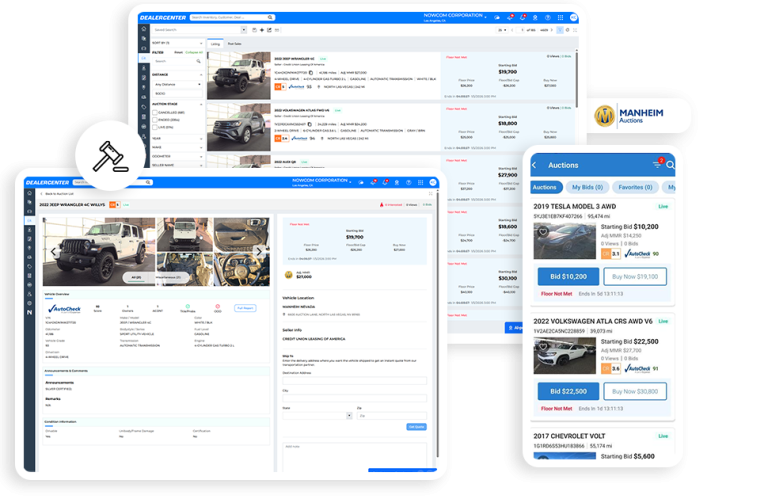Click the Reset link in filter panel
The image size is (768, 499).
(179, 52)
